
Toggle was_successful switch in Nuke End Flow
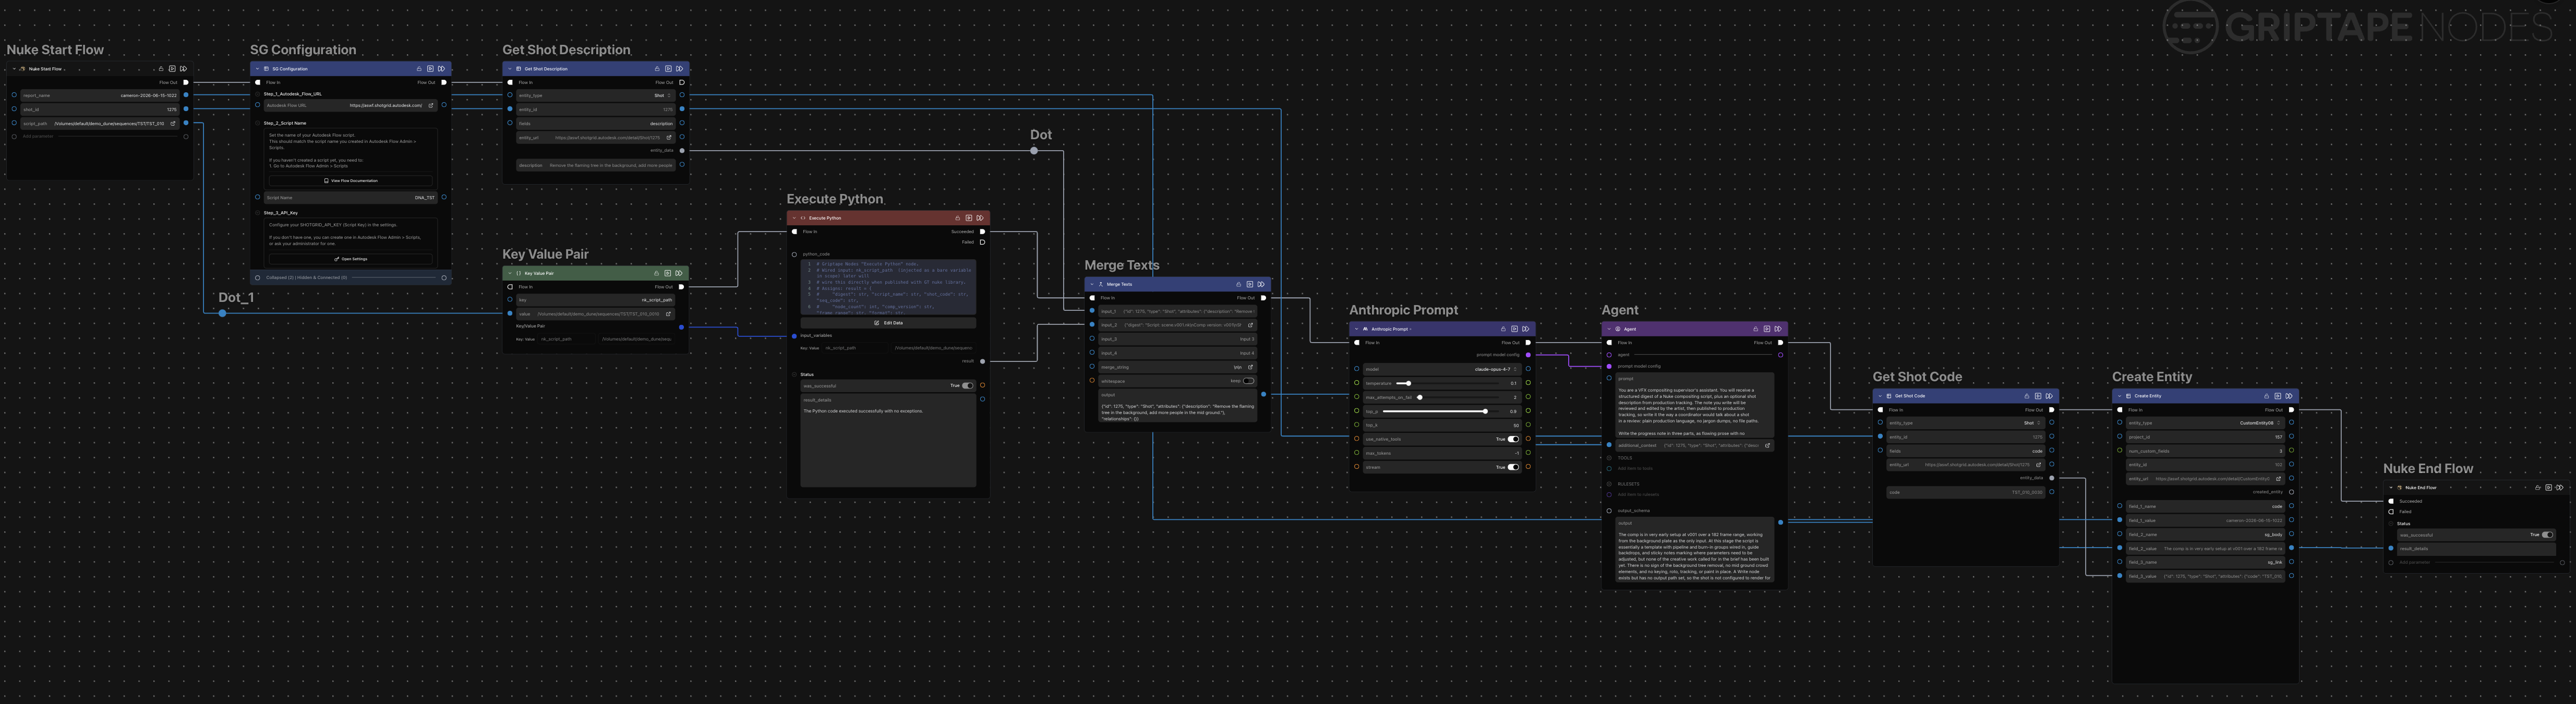coord(2547,535)
